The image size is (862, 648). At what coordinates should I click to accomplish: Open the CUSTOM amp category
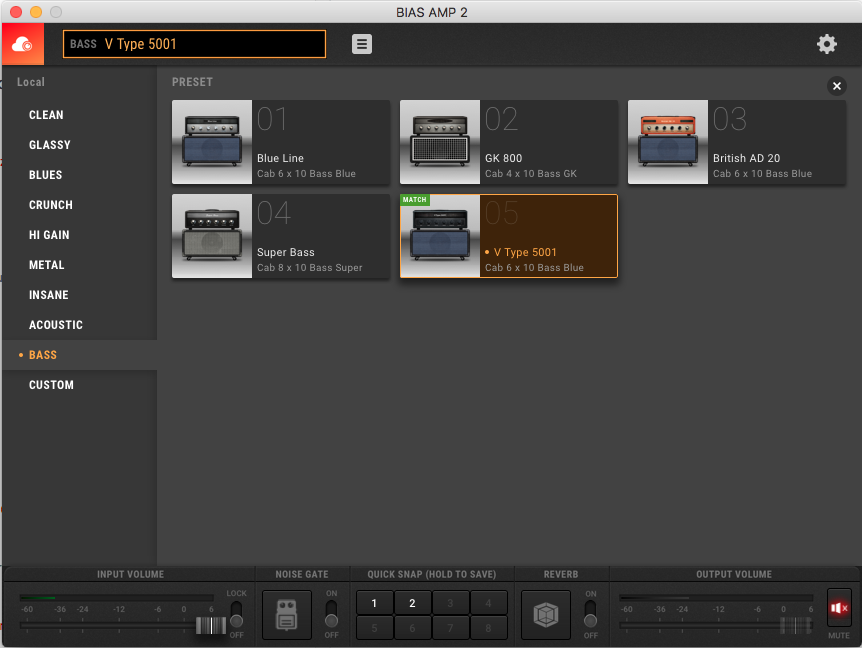coord(51,385)
